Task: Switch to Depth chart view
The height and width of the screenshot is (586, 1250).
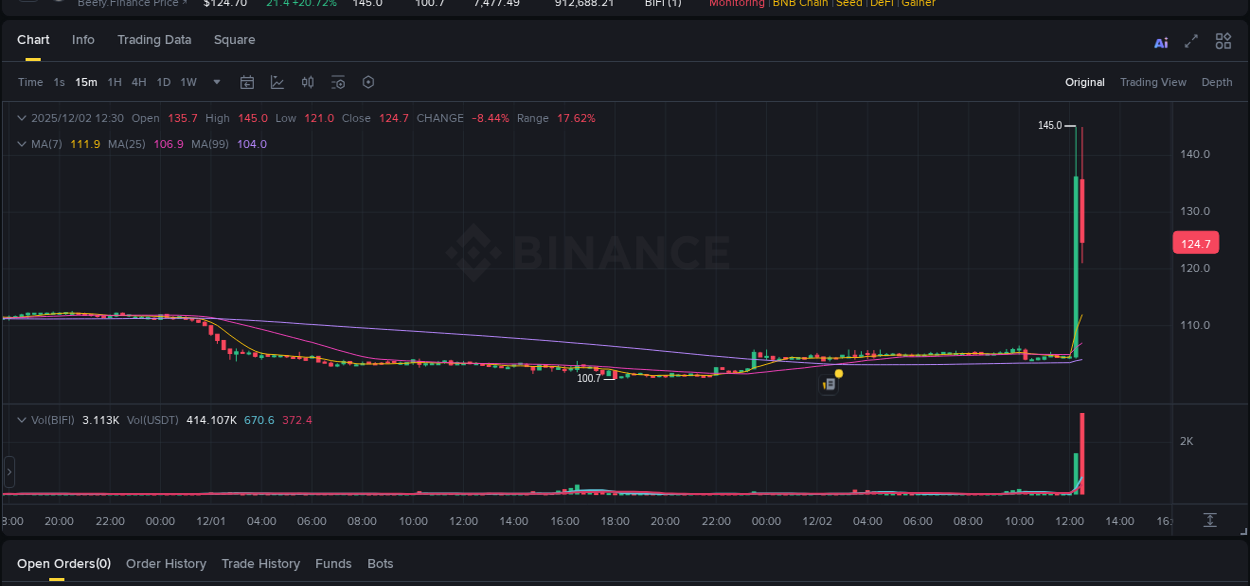Action: (x=1217, y=82)
